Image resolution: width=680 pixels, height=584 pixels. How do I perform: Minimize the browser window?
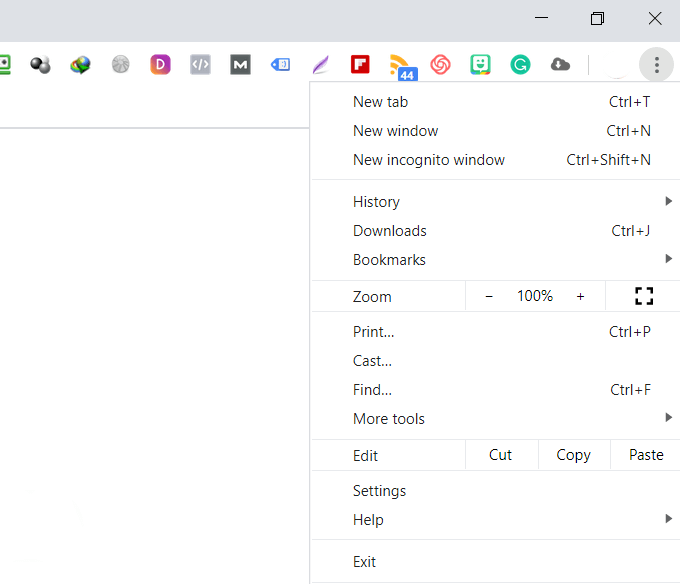[x=541, y=18]
